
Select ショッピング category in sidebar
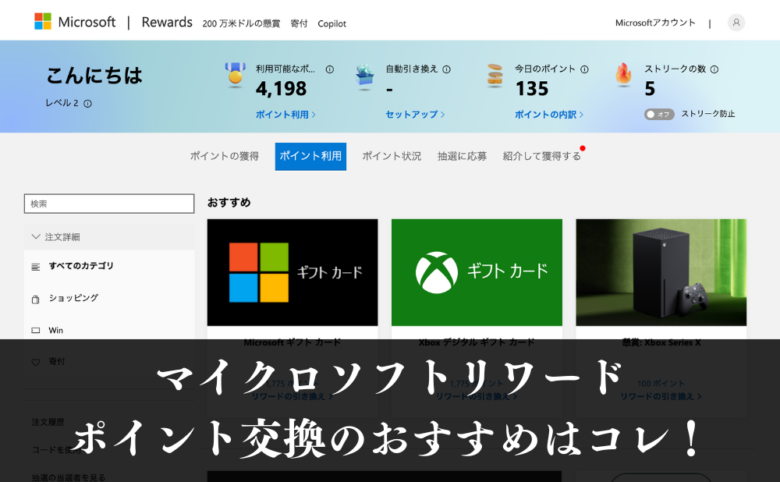tap(73, 298)
